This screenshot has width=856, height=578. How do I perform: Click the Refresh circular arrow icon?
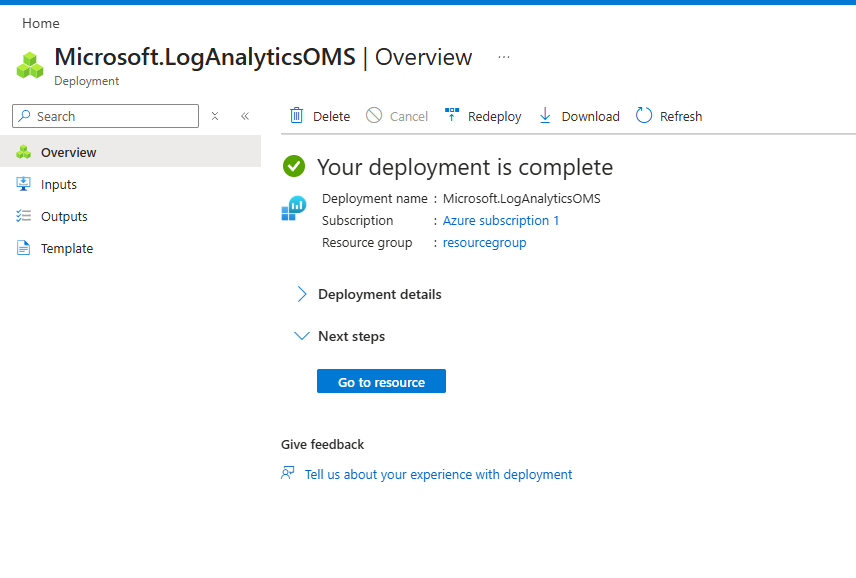point(644,116)
